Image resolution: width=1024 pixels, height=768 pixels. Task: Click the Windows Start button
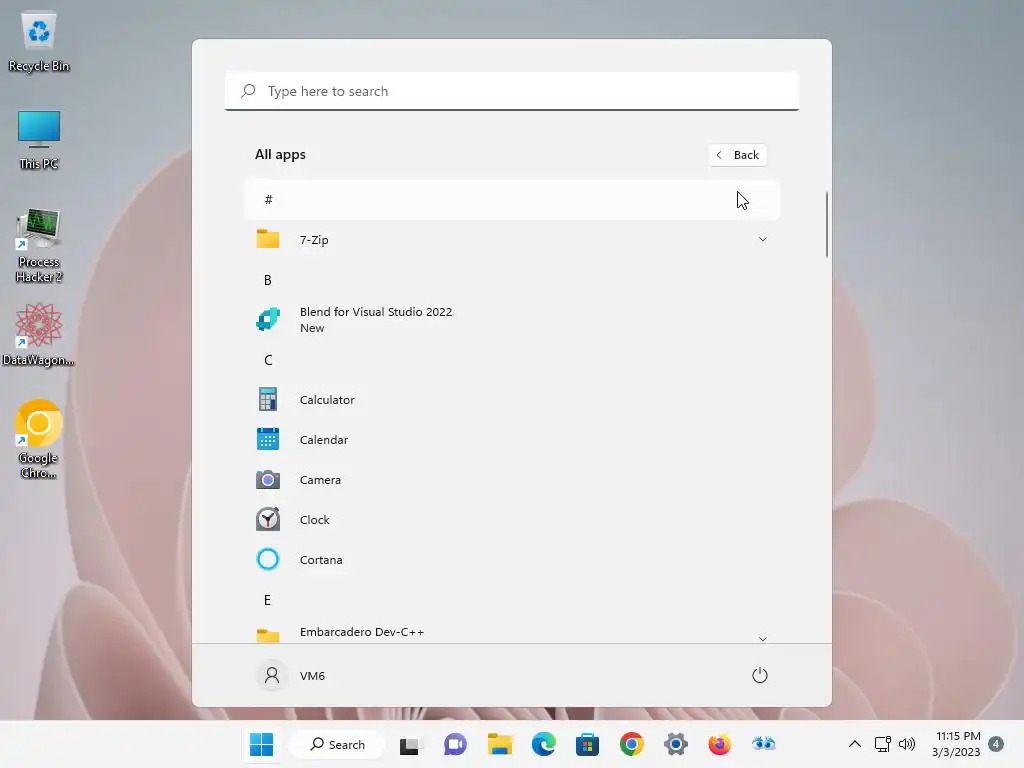(x=262, y=744)
